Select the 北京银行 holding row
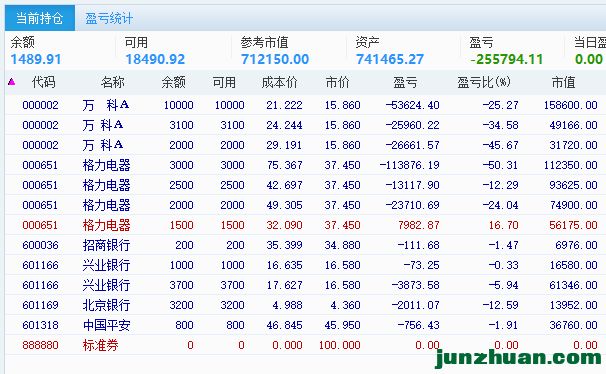Image resolution: width=606 pixels, height=374 pixels. [305, 305]
